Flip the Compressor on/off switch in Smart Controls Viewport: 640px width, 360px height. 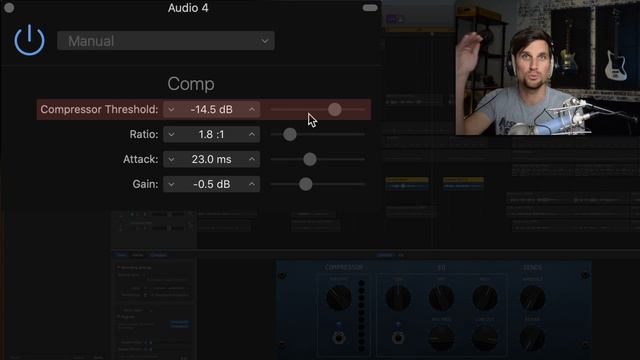(338, 338)
